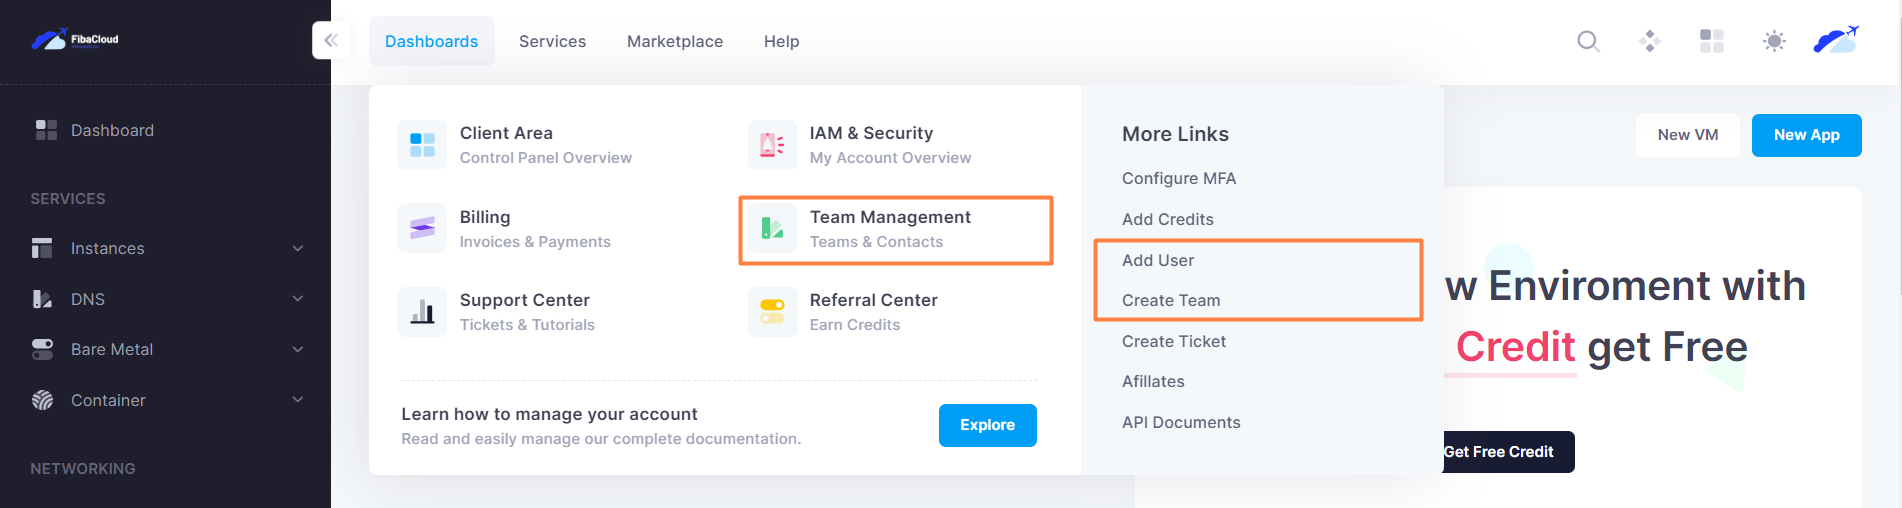Select the Container label in sidebar
This screenshot has height=508, width=1902.
tap(108, 400)
